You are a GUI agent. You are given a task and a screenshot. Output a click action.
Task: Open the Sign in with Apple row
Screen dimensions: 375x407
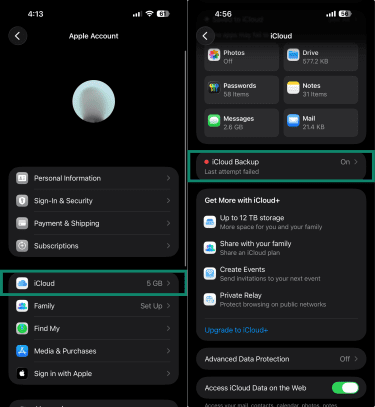click(x=94, y=373)
